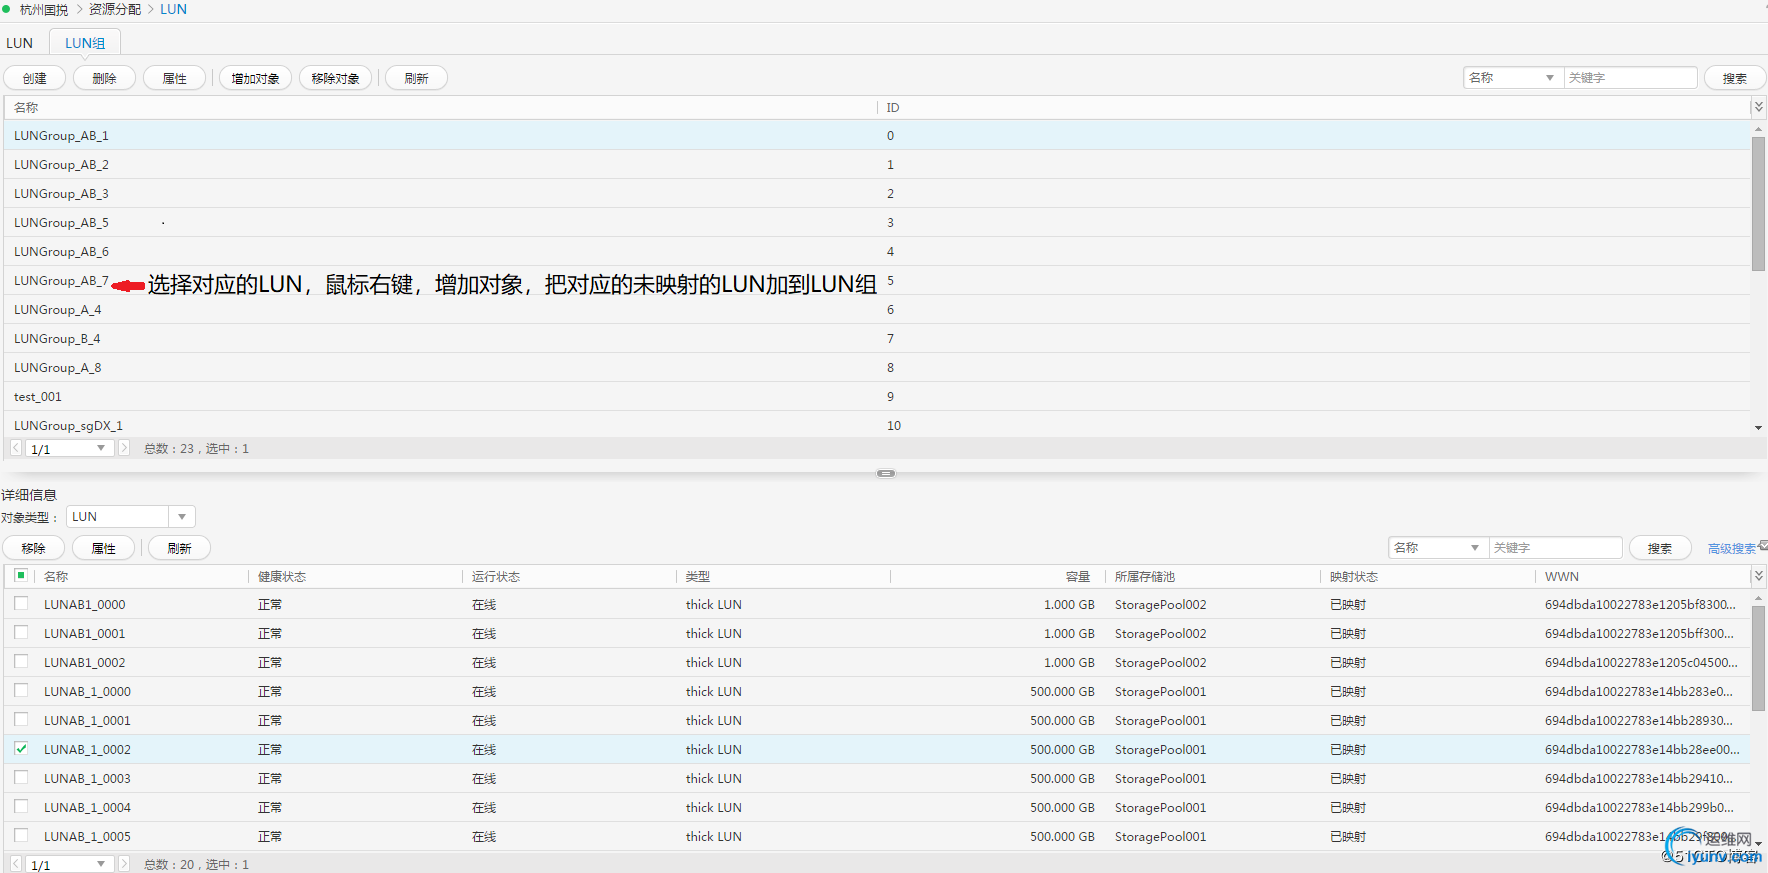Sort by the 健康状态 column header
This screenshot has width=1768, height=873.
[x=355, y=576]
